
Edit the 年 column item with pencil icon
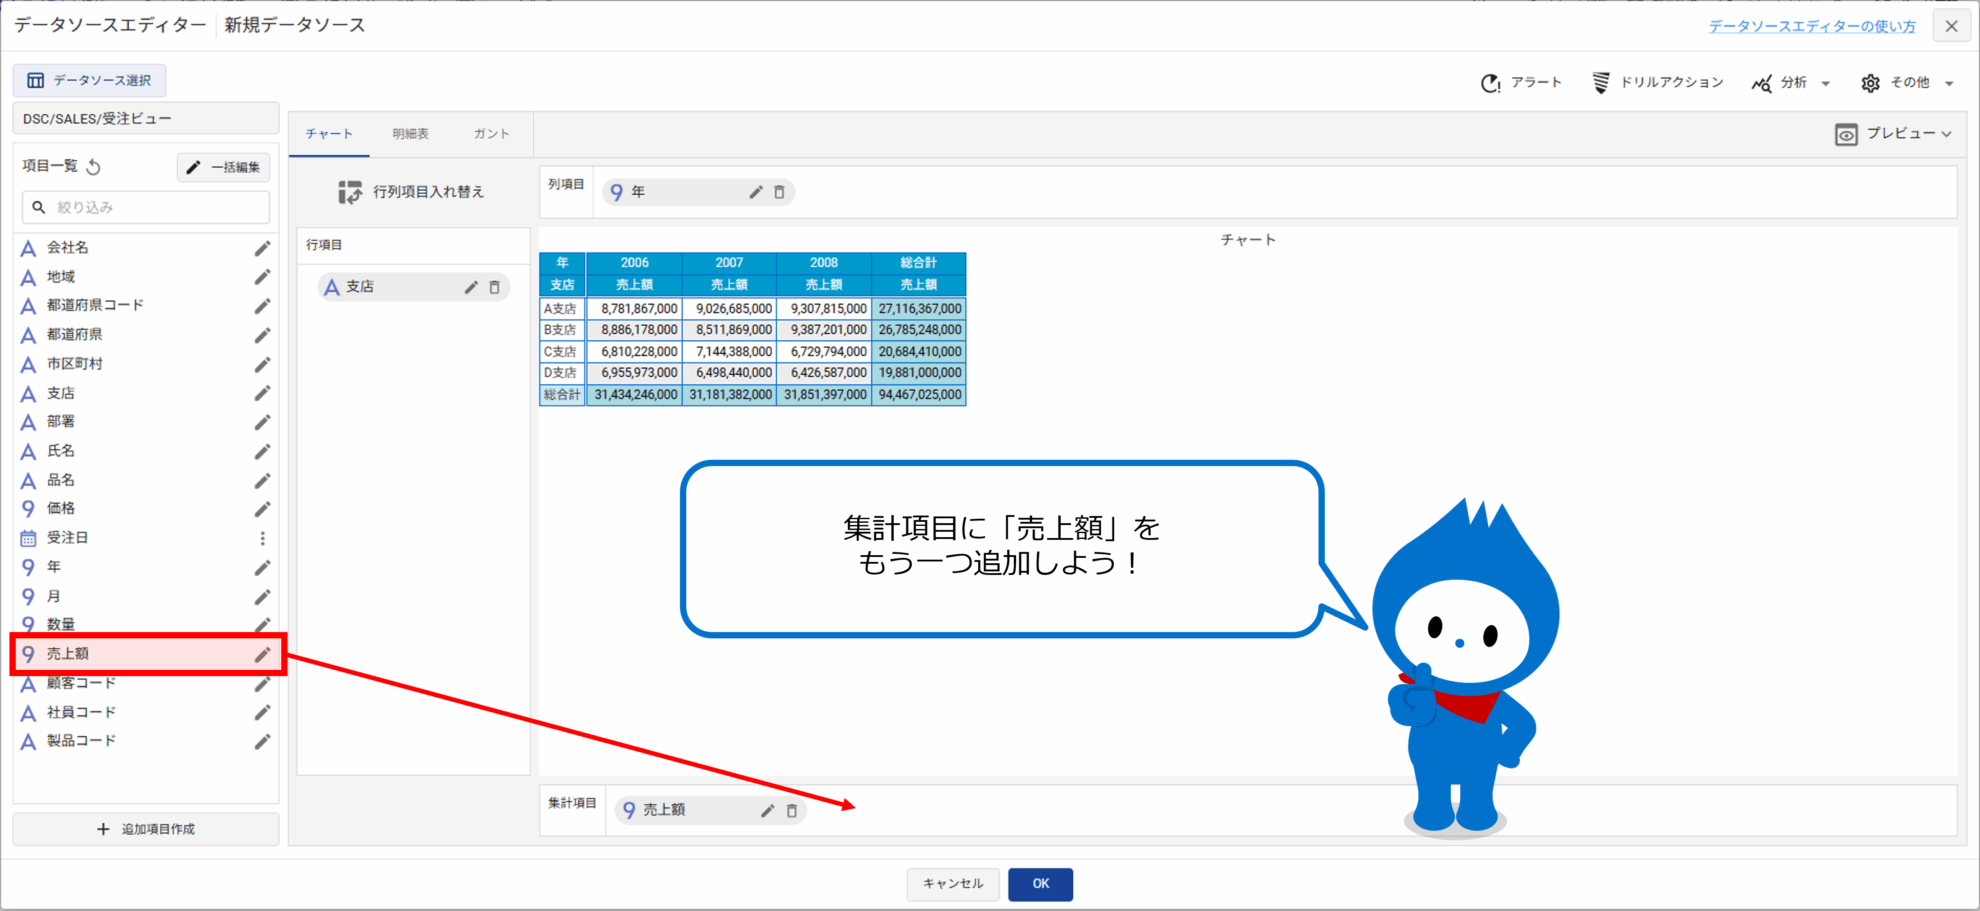coord(756,192)
